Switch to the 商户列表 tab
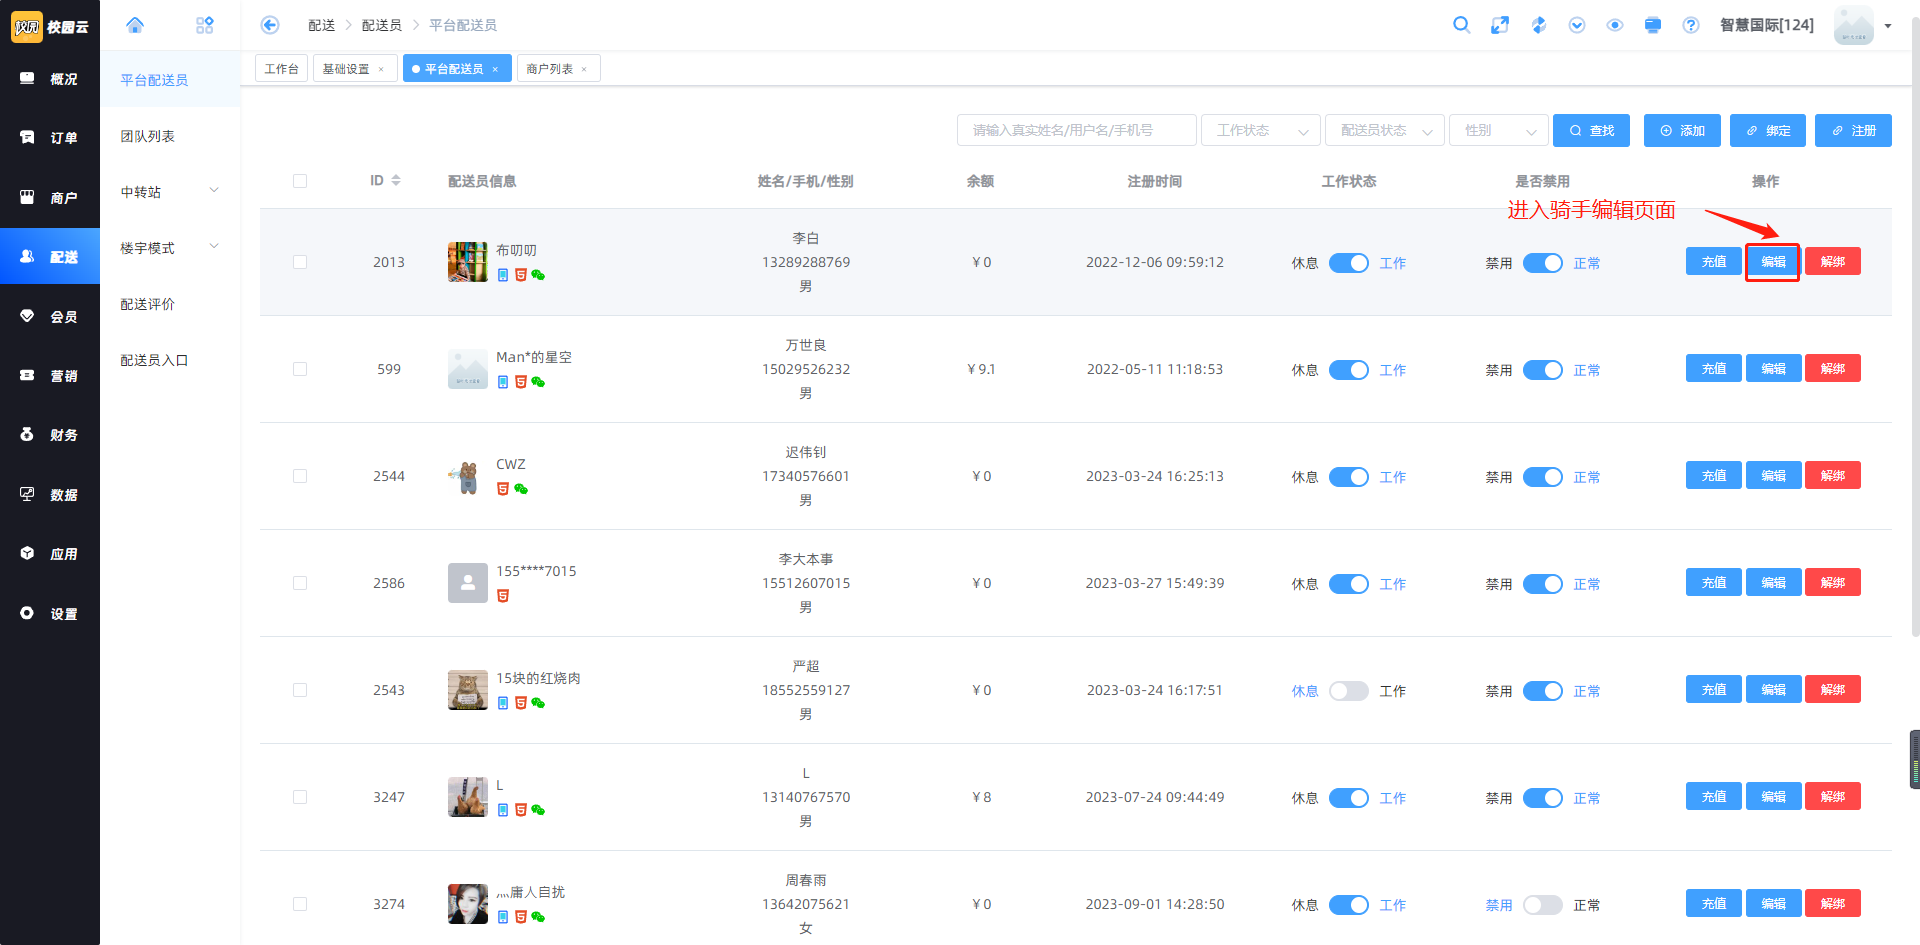The image size is (1920, 945). tap(550, 69)
